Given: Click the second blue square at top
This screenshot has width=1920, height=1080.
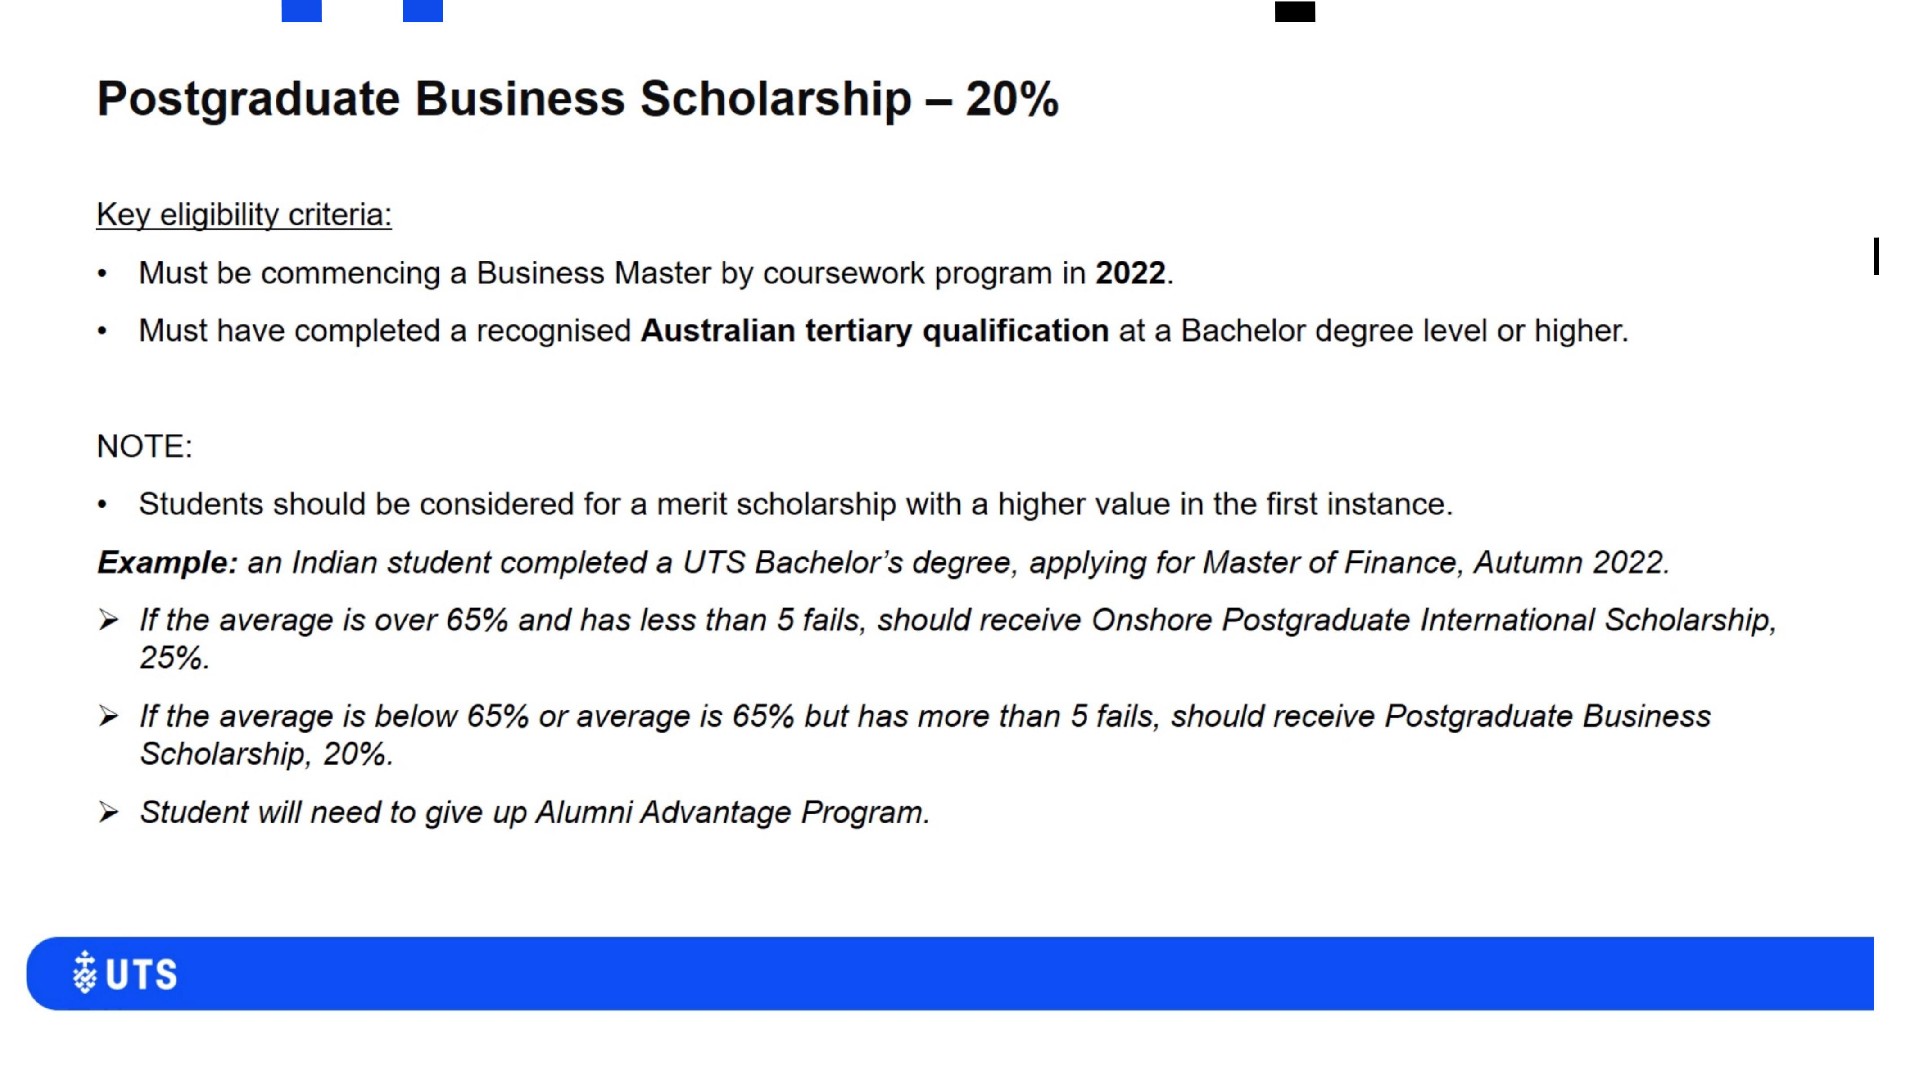Looking at the screenshot, I should coord(423,10).
